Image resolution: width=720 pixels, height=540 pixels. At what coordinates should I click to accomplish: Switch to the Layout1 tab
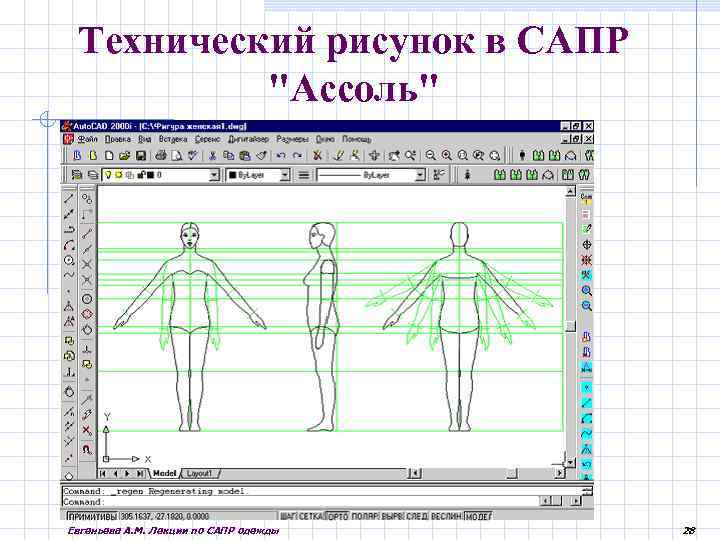pos(199,473)
